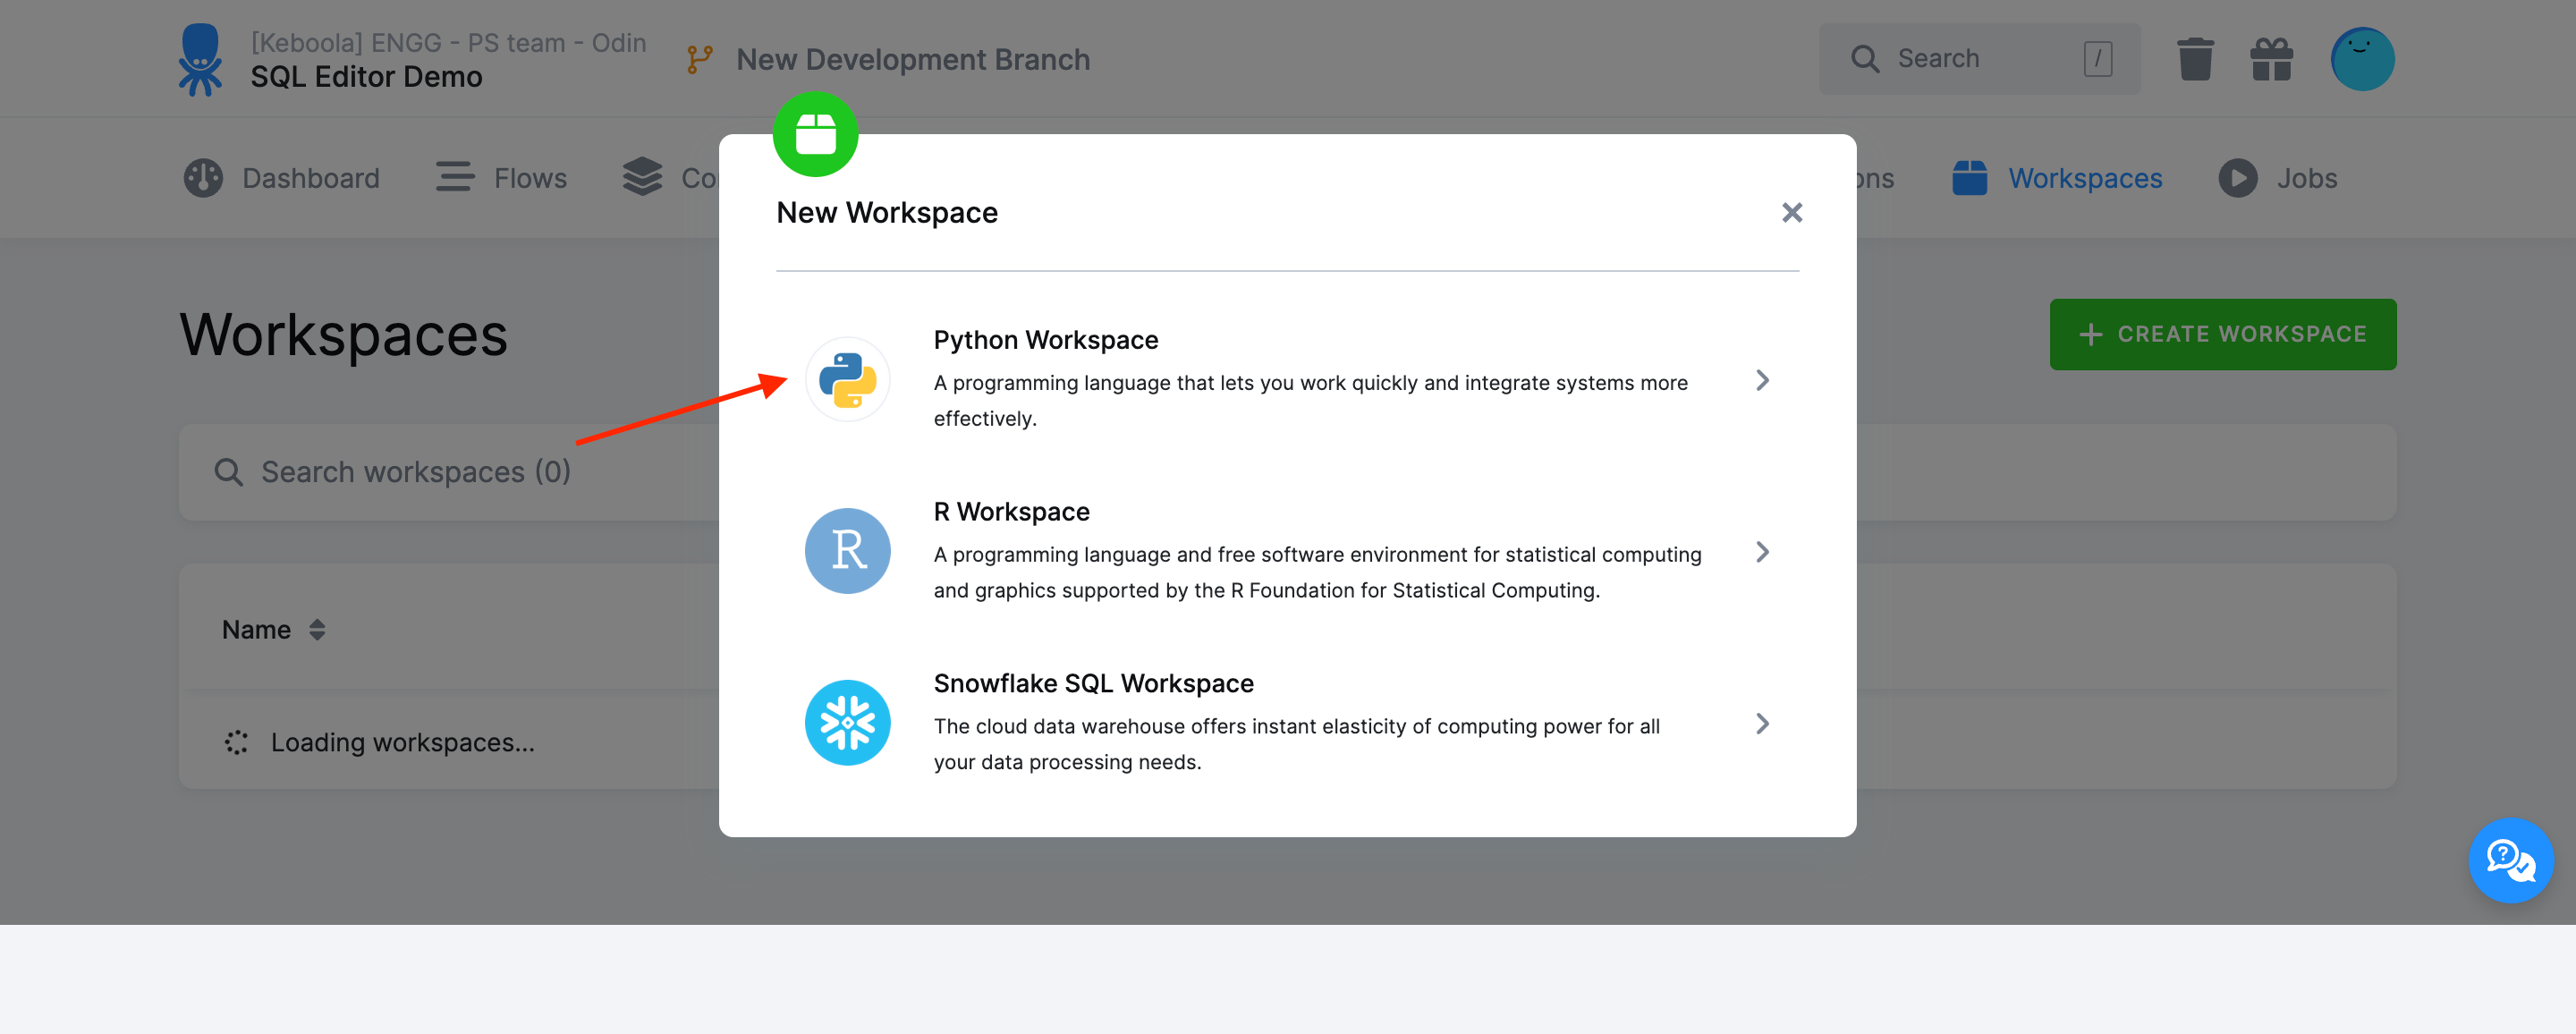The width and height of the screenshot is (2576, 1034).
Task: Click the R Workspace icon
Action: click(x=847, y=551)
